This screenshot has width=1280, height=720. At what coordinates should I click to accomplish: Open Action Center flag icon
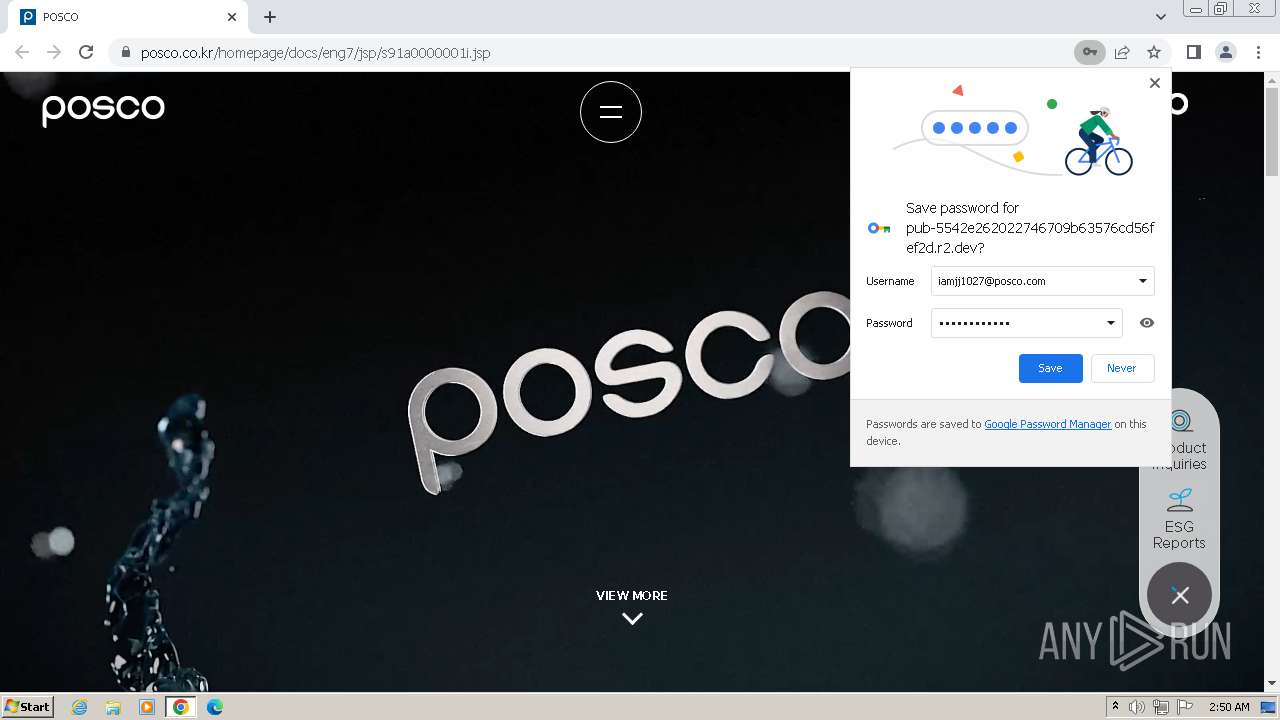[1185, 707]
